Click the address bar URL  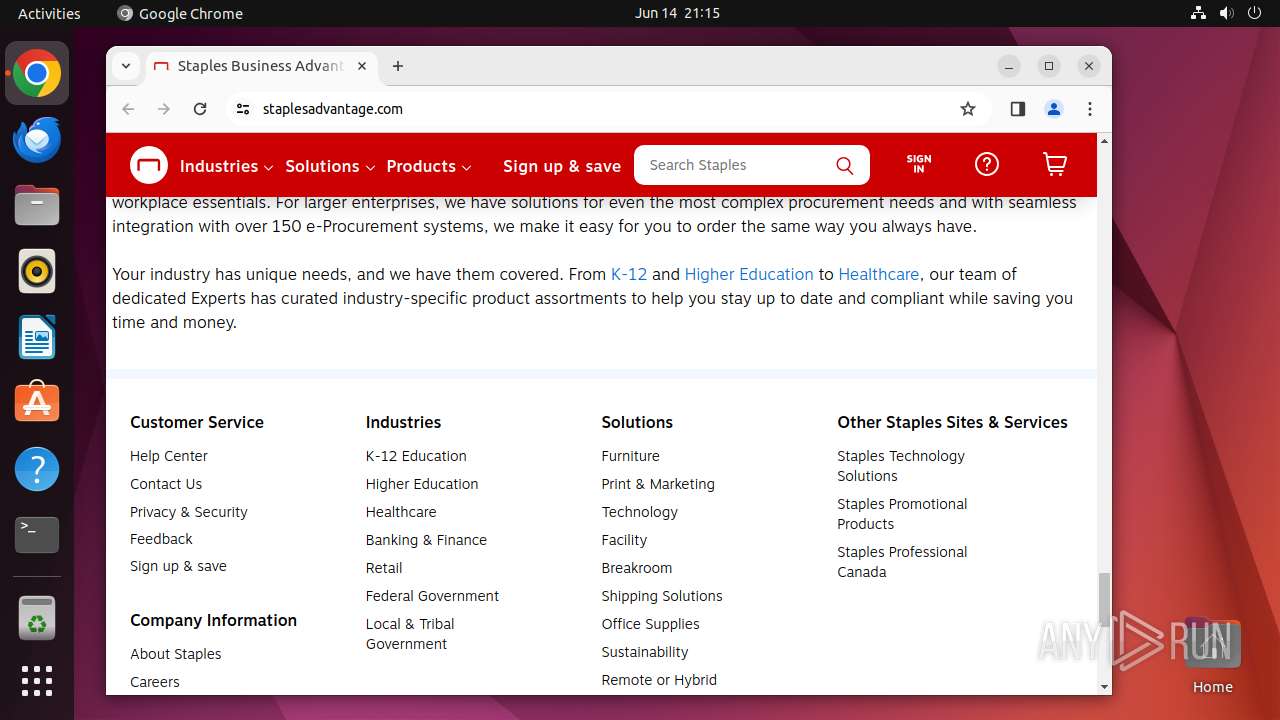[x=333, y=109]
